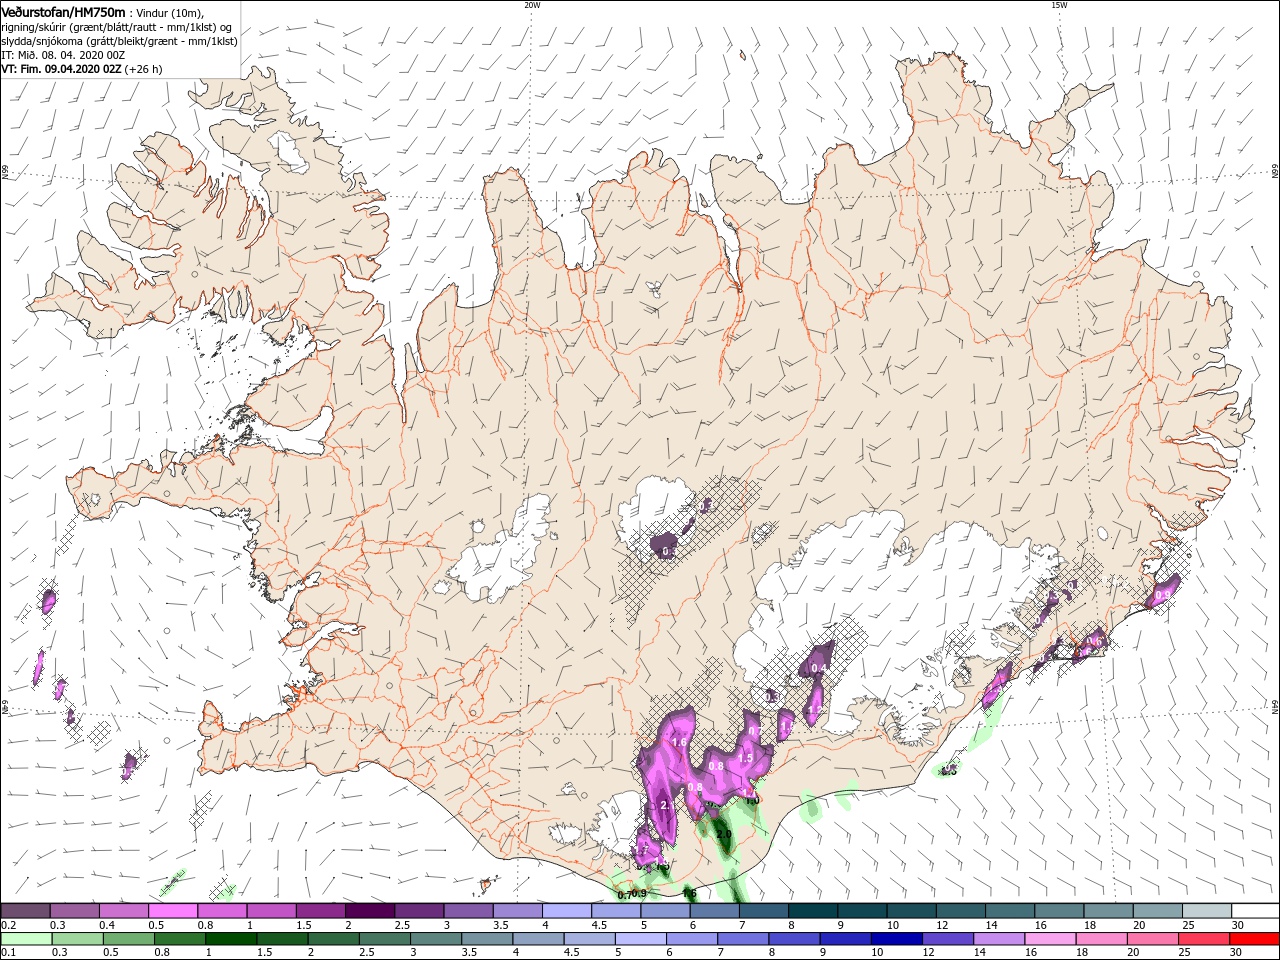
Task: Click the 30 label under the upper legend row
Action: pos(1237,925)
